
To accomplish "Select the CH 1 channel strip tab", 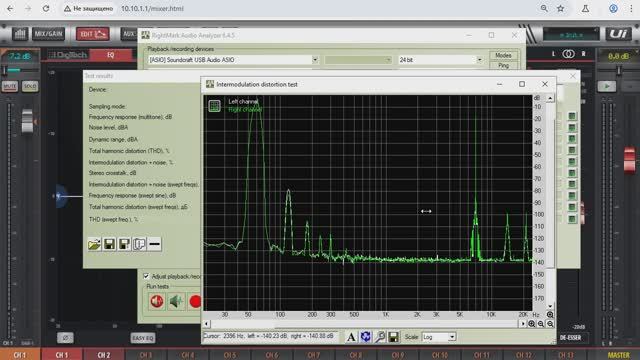I will (x=62, y=355).
